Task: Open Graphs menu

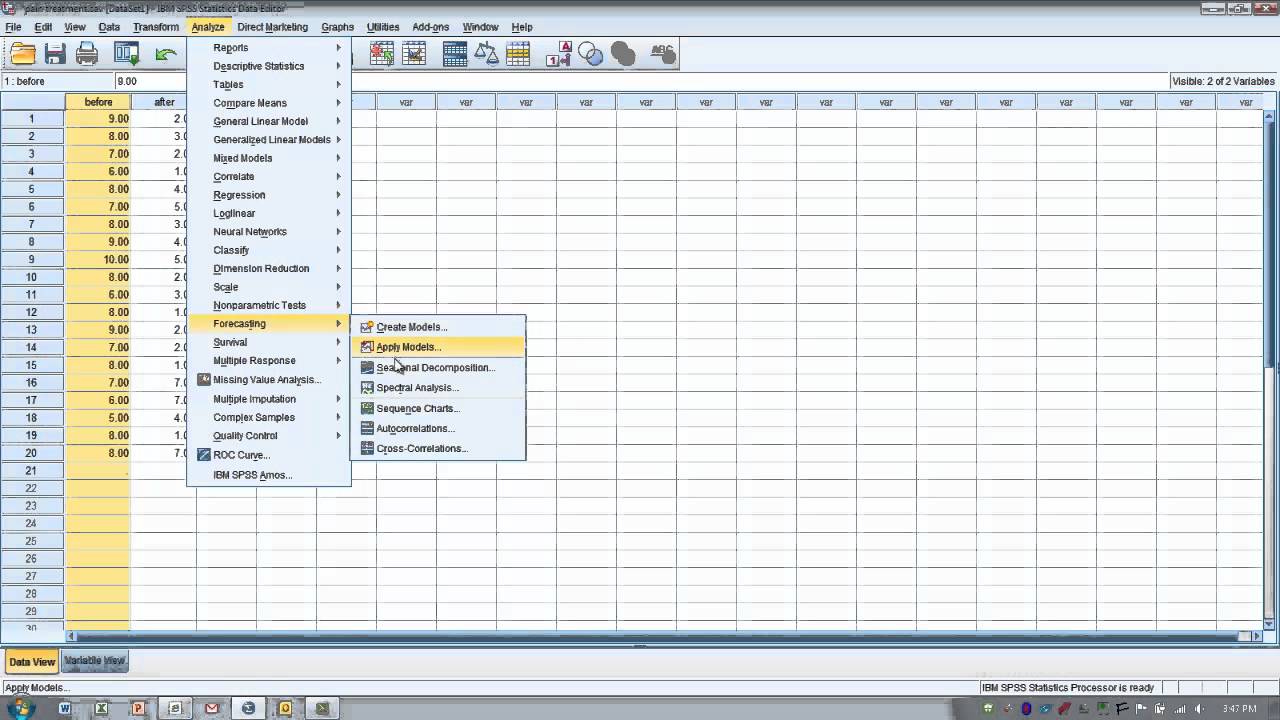Action: [x=337, y=27]
